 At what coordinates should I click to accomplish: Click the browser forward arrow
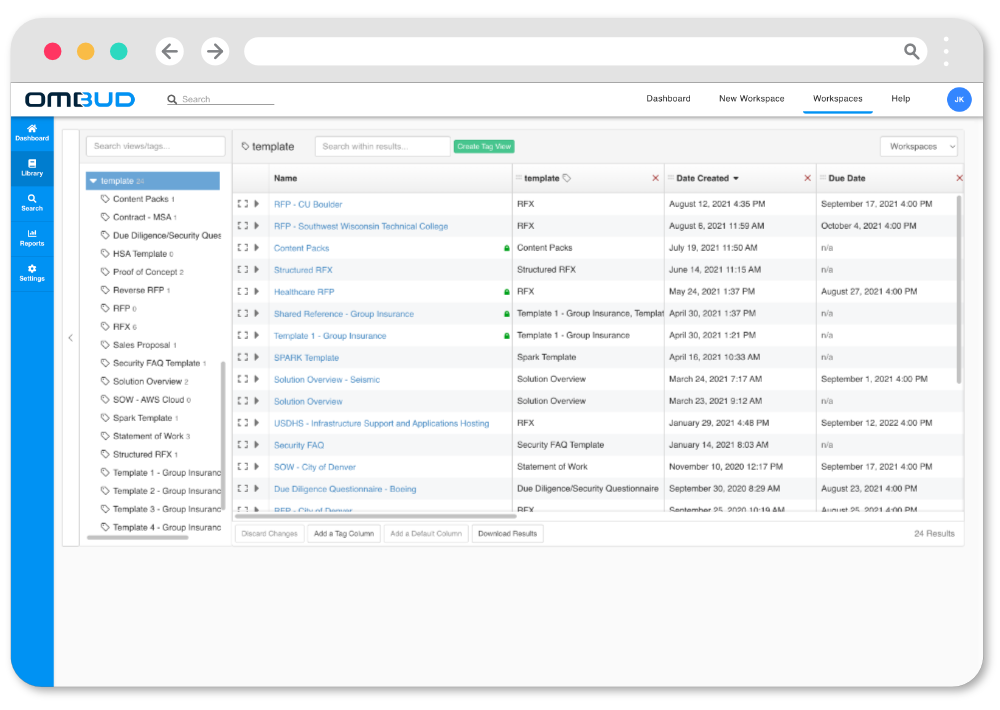click(215, 51)
